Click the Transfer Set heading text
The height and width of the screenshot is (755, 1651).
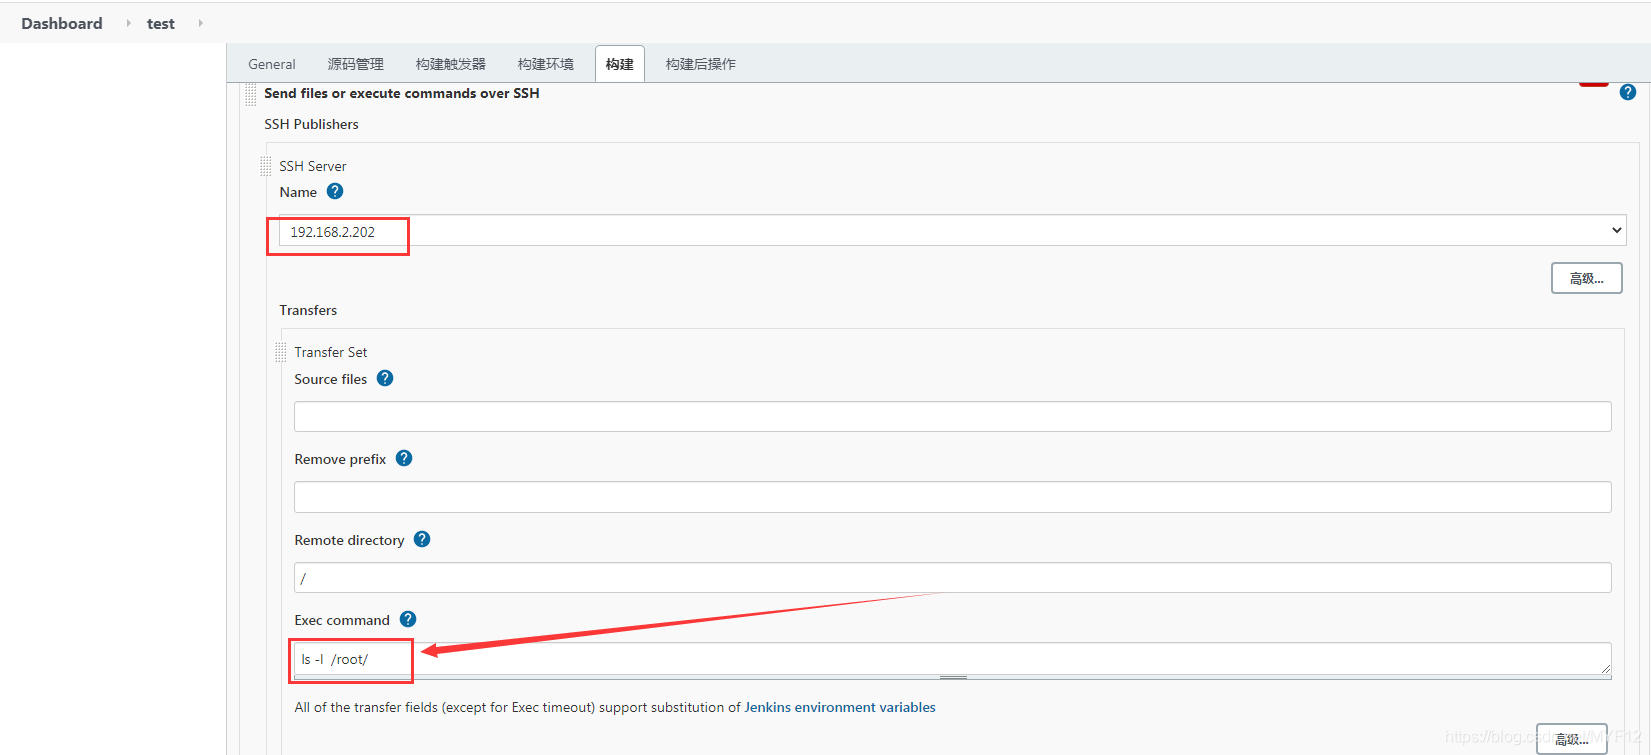pos(330,352)
